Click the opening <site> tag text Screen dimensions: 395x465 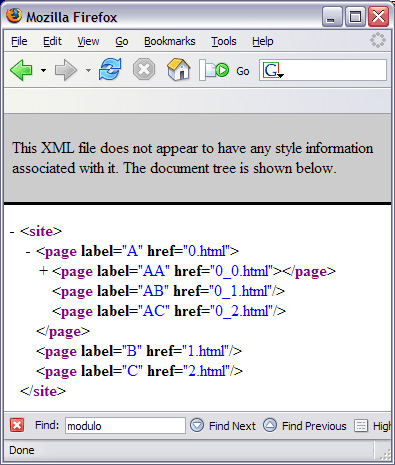click(x=41, y=231)
